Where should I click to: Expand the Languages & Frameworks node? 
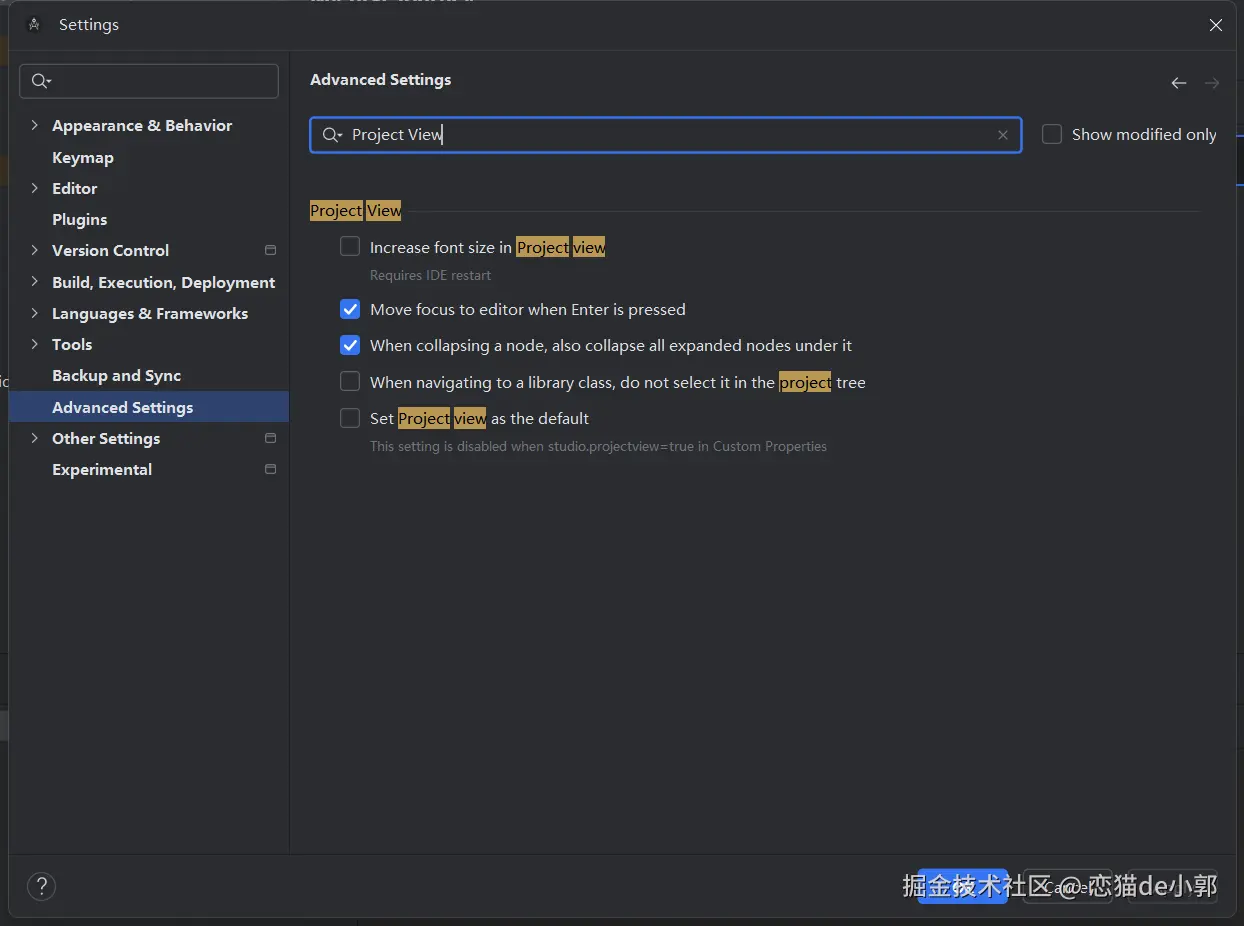pos(35,313)
